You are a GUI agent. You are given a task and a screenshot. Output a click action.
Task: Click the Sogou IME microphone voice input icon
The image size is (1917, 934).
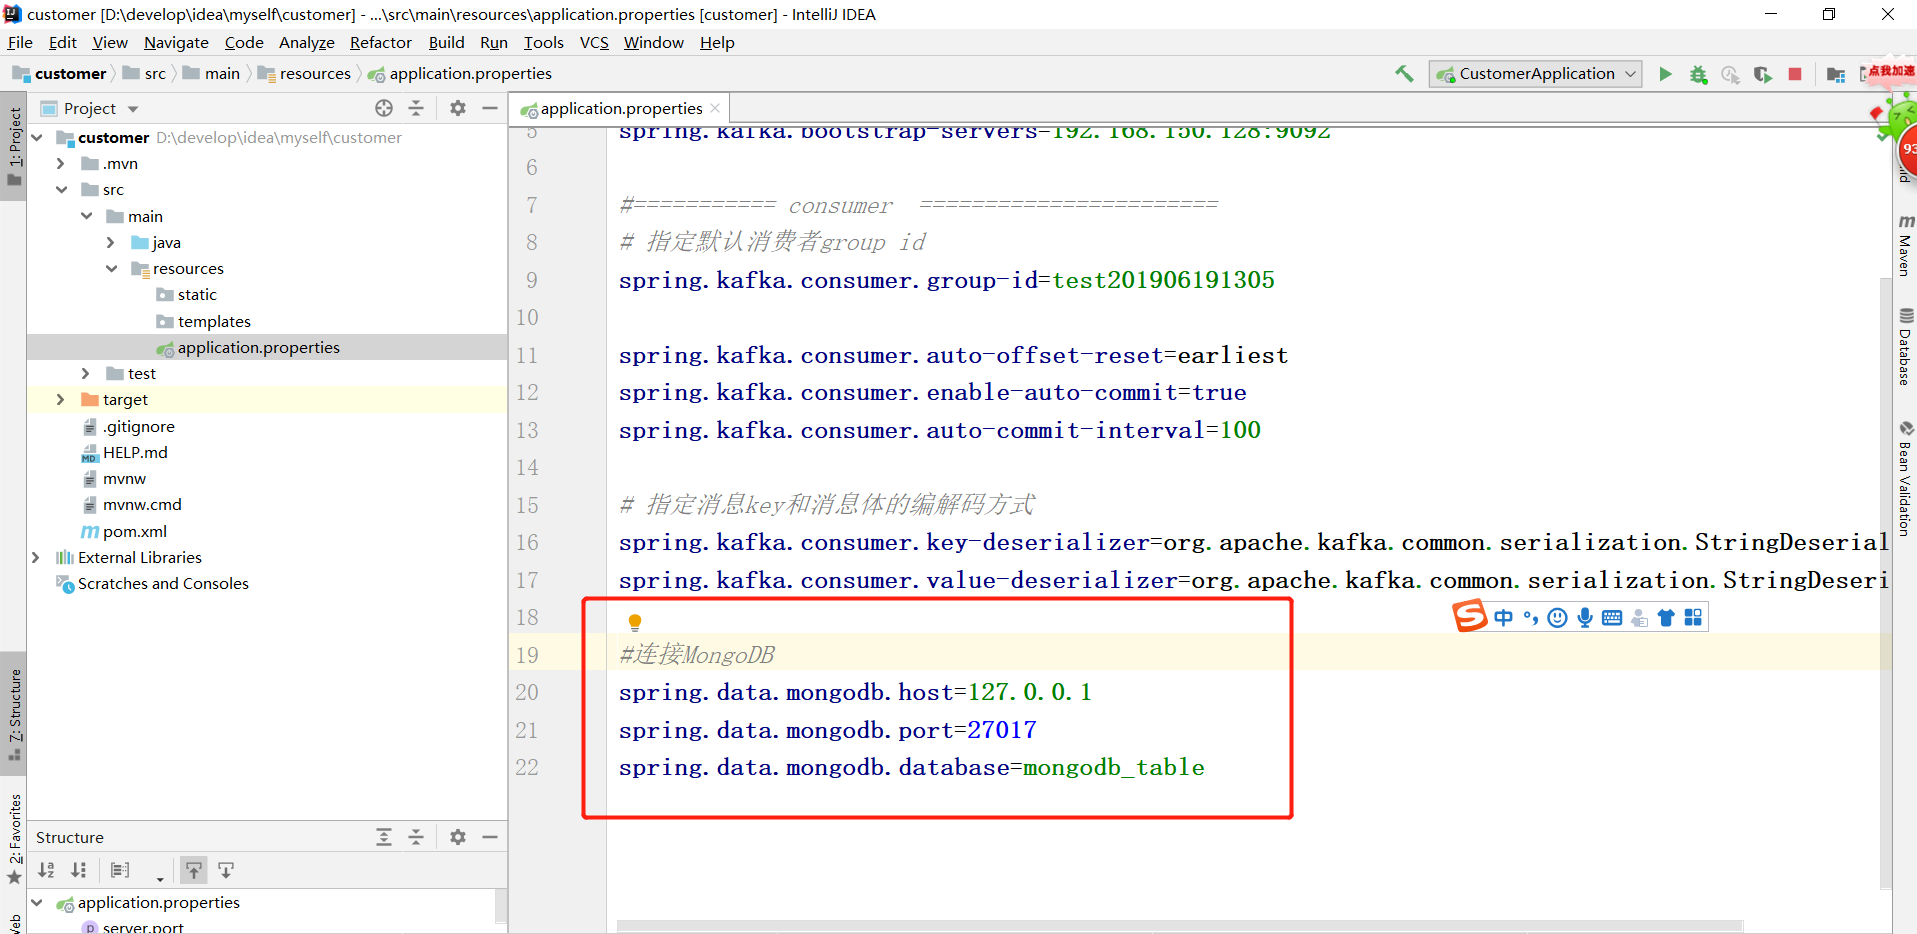1585,618
